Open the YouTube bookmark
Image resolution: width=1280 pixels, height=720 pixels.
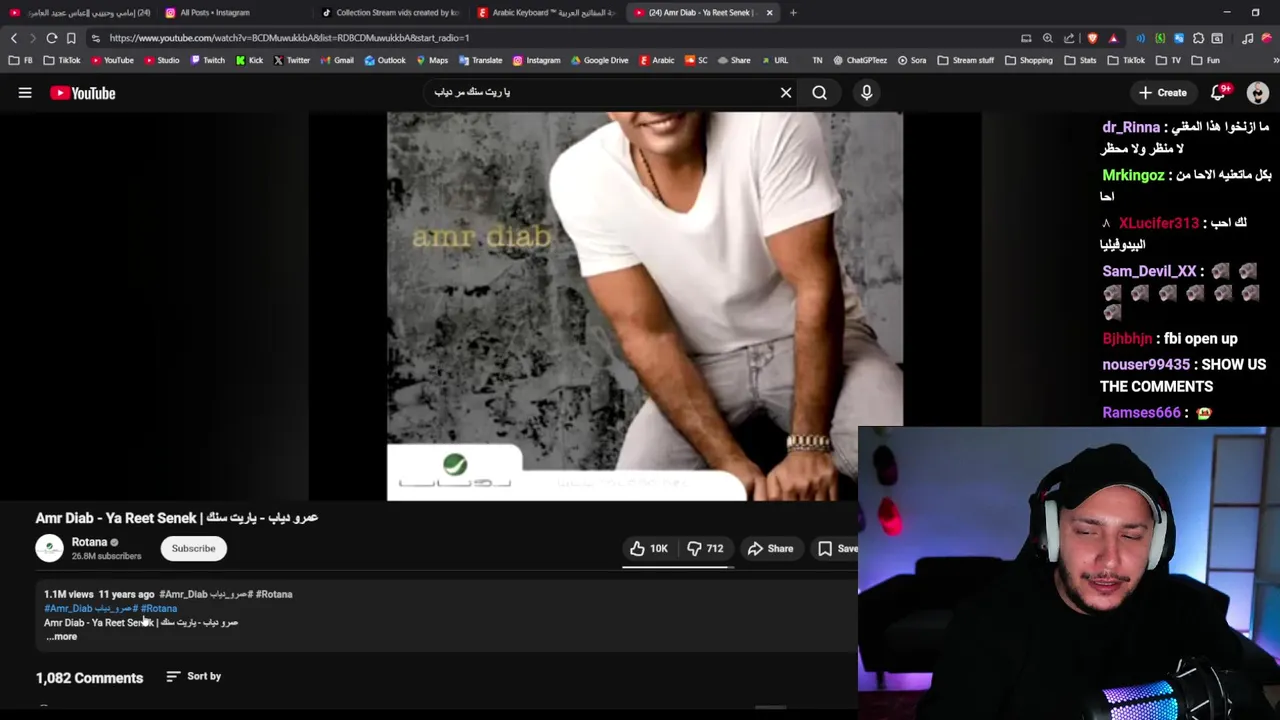[x=112, y=60]
